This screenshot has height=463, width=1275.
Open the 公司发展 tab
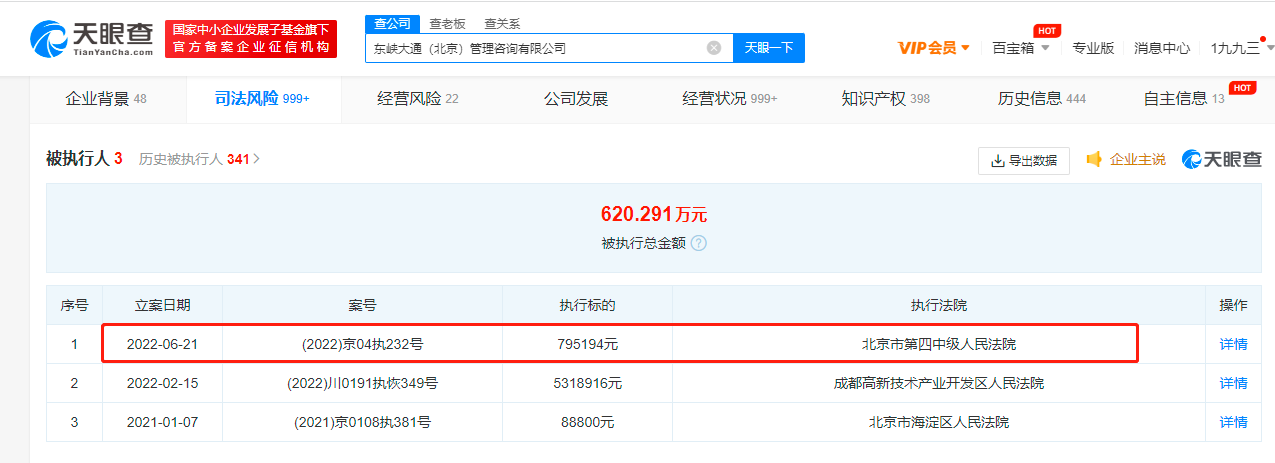click(x=576, y=99)
